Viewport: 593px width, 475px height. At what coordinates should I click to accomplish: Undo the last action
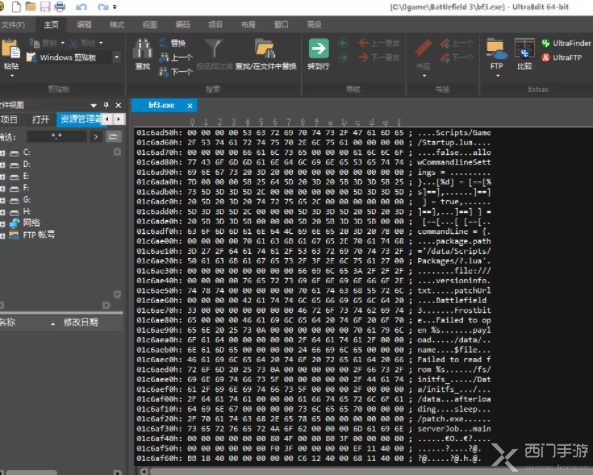pyautogui.click(x=81, y=7)
